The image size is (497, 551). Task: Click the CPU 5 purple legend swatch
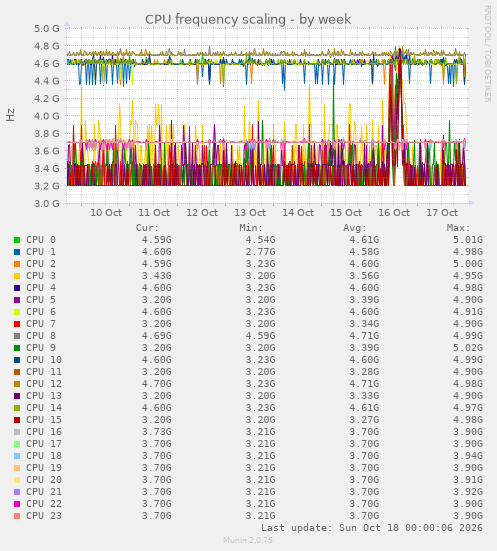click(x=17, y=300)
